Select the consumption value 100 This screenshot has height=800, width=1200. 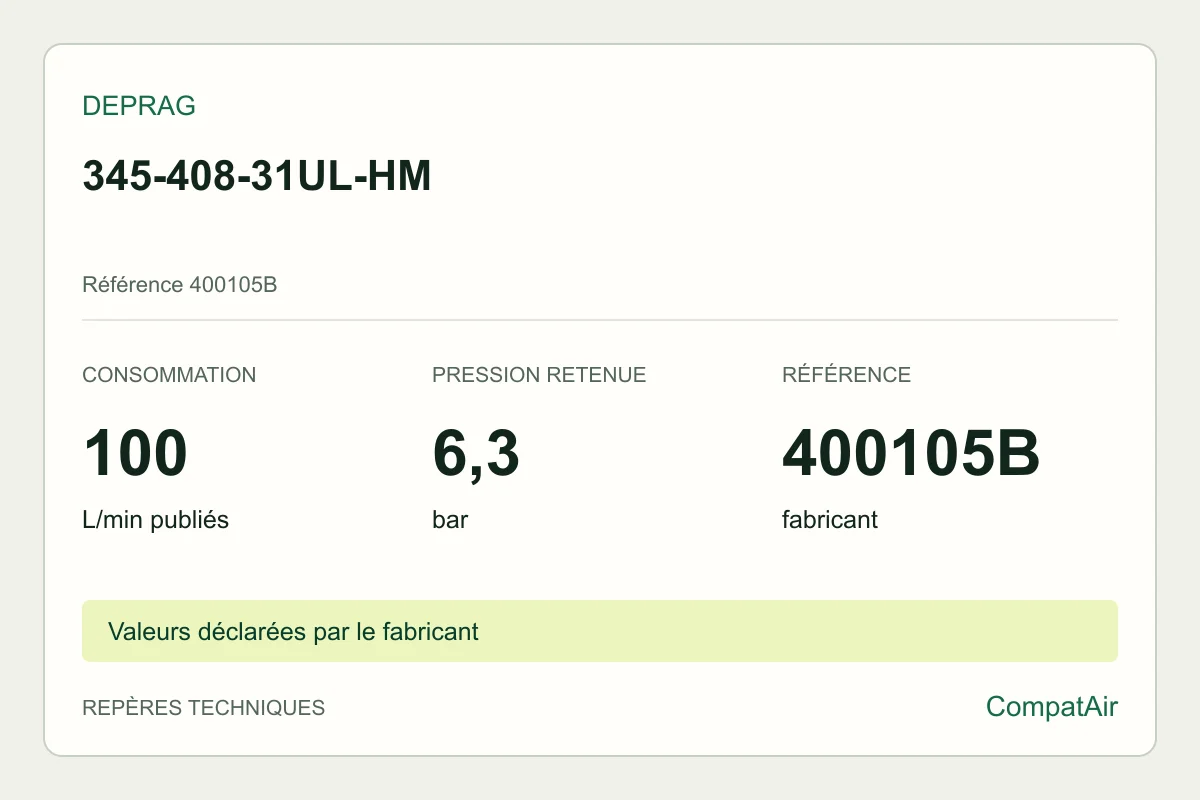tap(135, 453)
